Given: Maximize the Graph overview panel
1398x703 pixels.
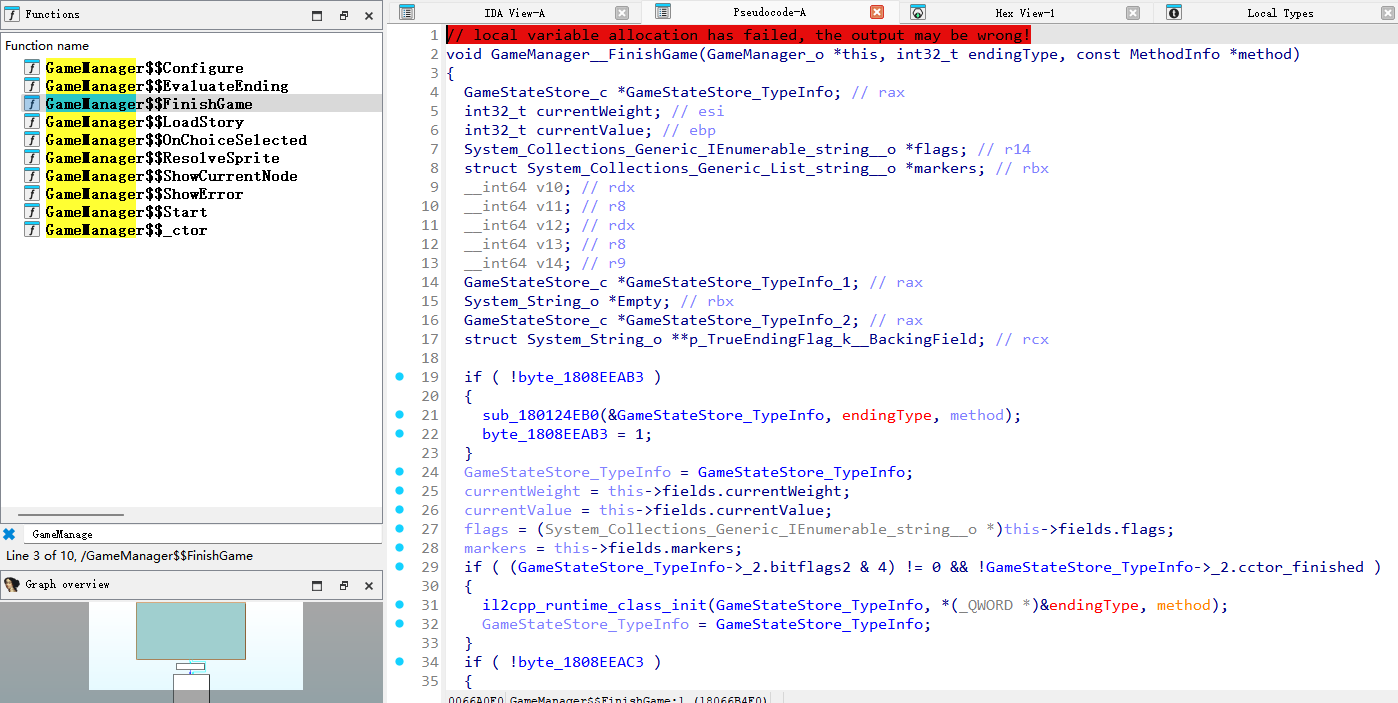Looking at the screenshot, I should (x=317, y=586).
